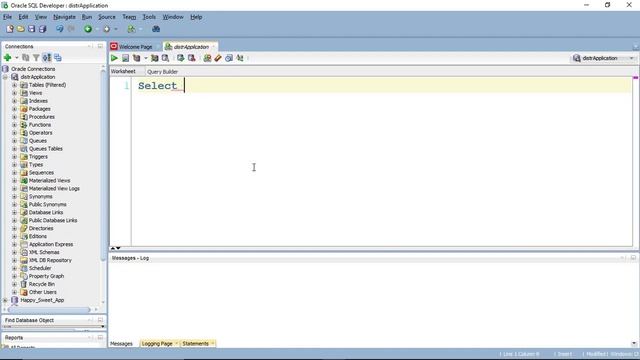Viewport: 640px width, 360px height.
Task: Run statement with green play button
Action: [114, 58]
